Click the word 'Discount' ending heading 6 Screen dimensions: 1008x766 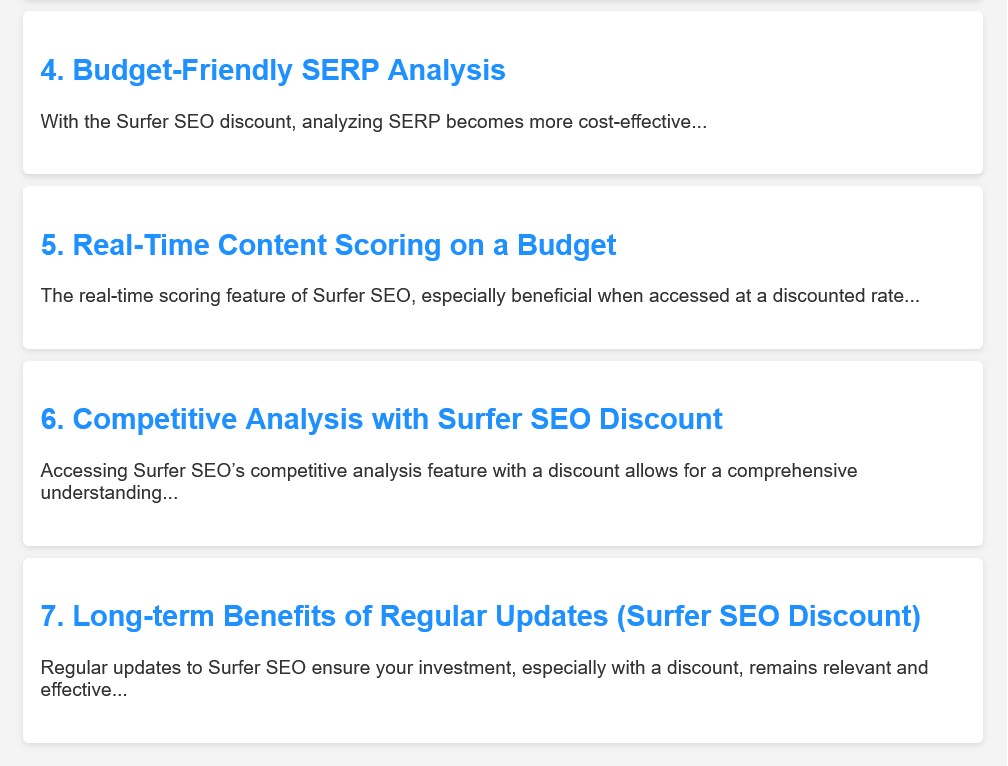661,419
